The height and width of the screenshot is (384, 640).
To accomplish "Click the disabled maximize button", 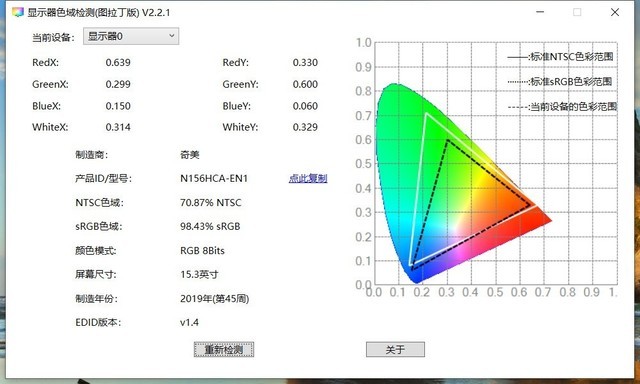I will (577, 12).
